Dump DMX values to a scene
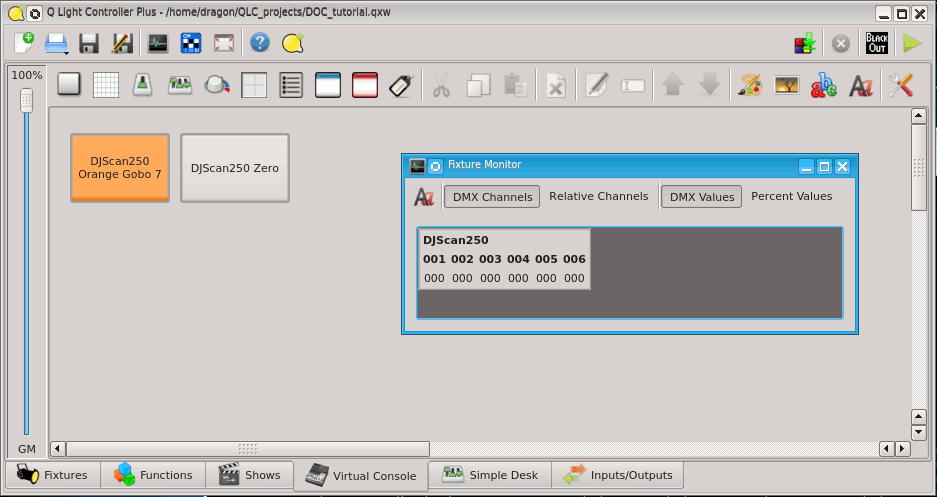The image size is (937, 497). click(x=805, y=44)
